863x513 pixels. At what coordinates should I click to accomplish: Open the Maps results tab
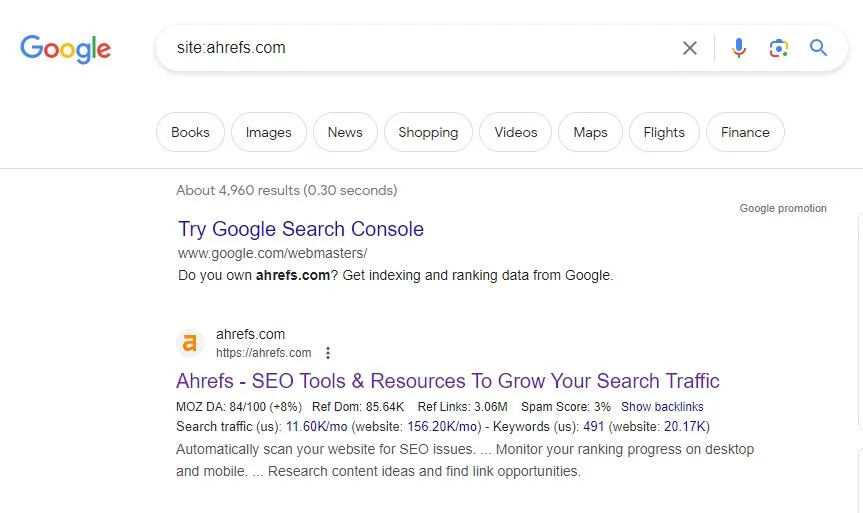click(x=591, y=132)
